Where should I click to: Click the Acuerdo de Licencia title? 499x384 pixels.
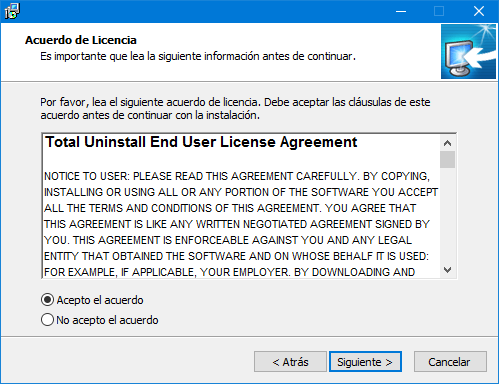[x=81, y=40]
